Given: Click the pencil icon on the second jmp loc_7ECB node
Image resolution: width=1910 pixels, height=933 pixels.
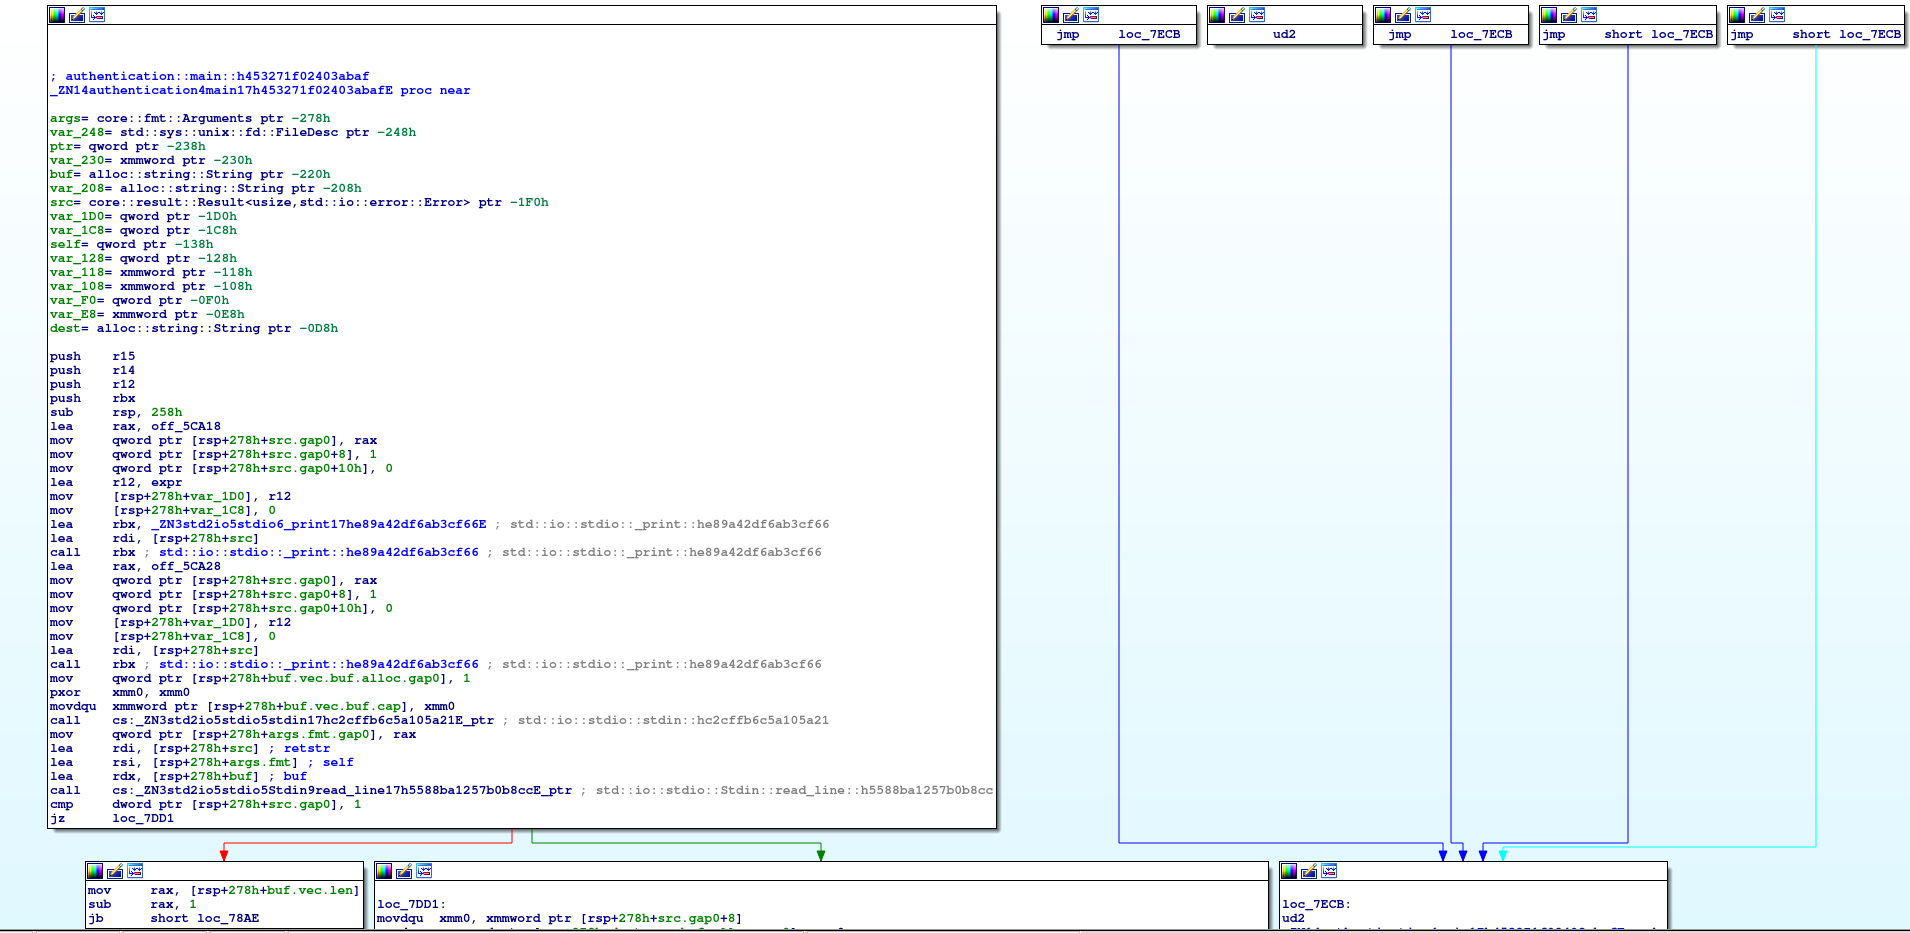Looking at the screenshot, I should point(1402,15).
